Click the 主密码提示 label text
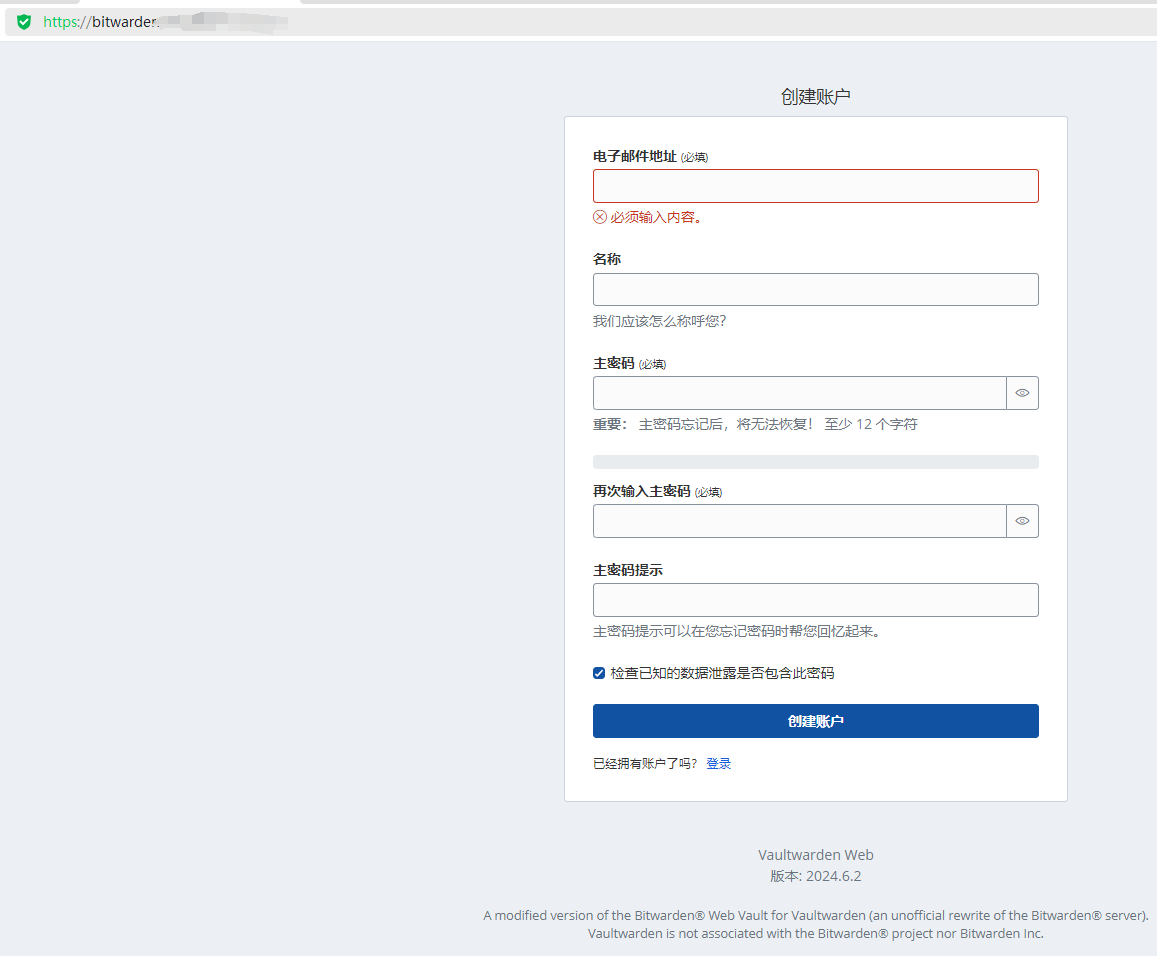This screenshot has width=1157, height=956. [627, 570]
